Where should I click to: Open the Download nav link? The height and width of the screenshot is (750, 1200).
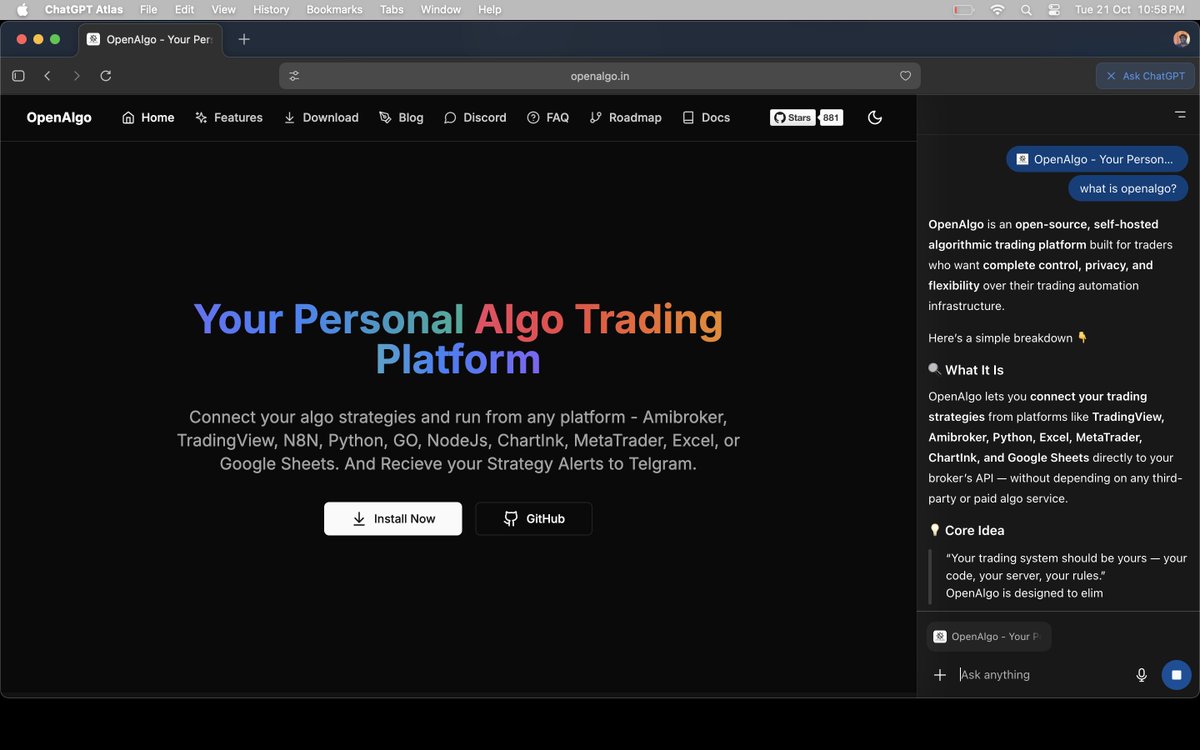pos(321,118)
